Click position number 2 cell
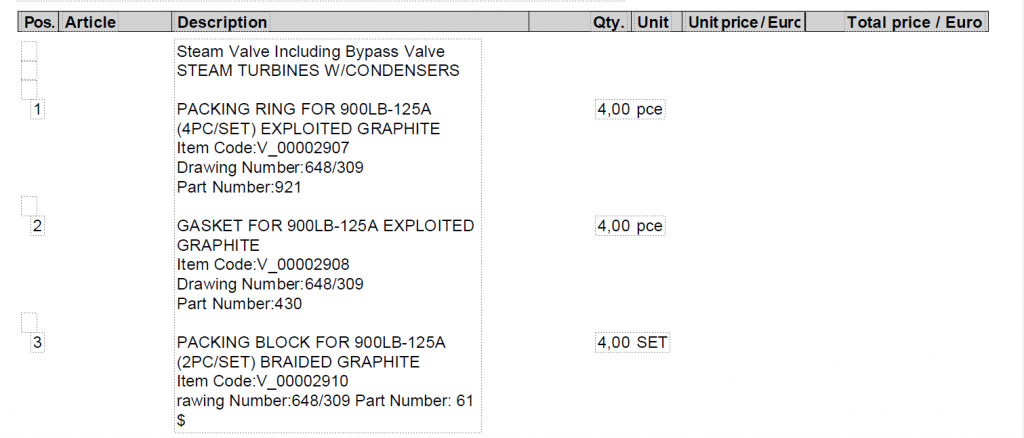The width and height of the screenshot is (1024, 438). (38, 226)
